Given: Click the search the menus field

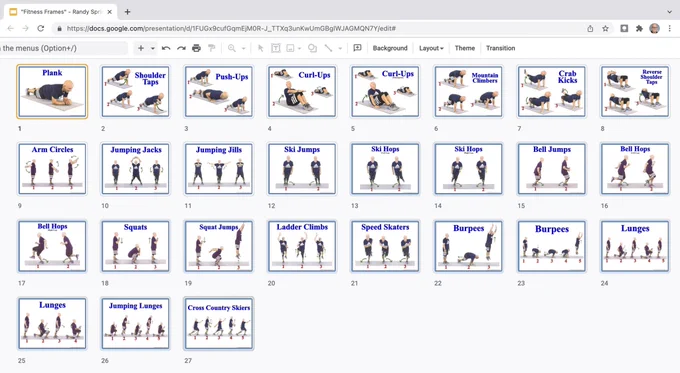Looking at the screenshot, I should (64, 48).
